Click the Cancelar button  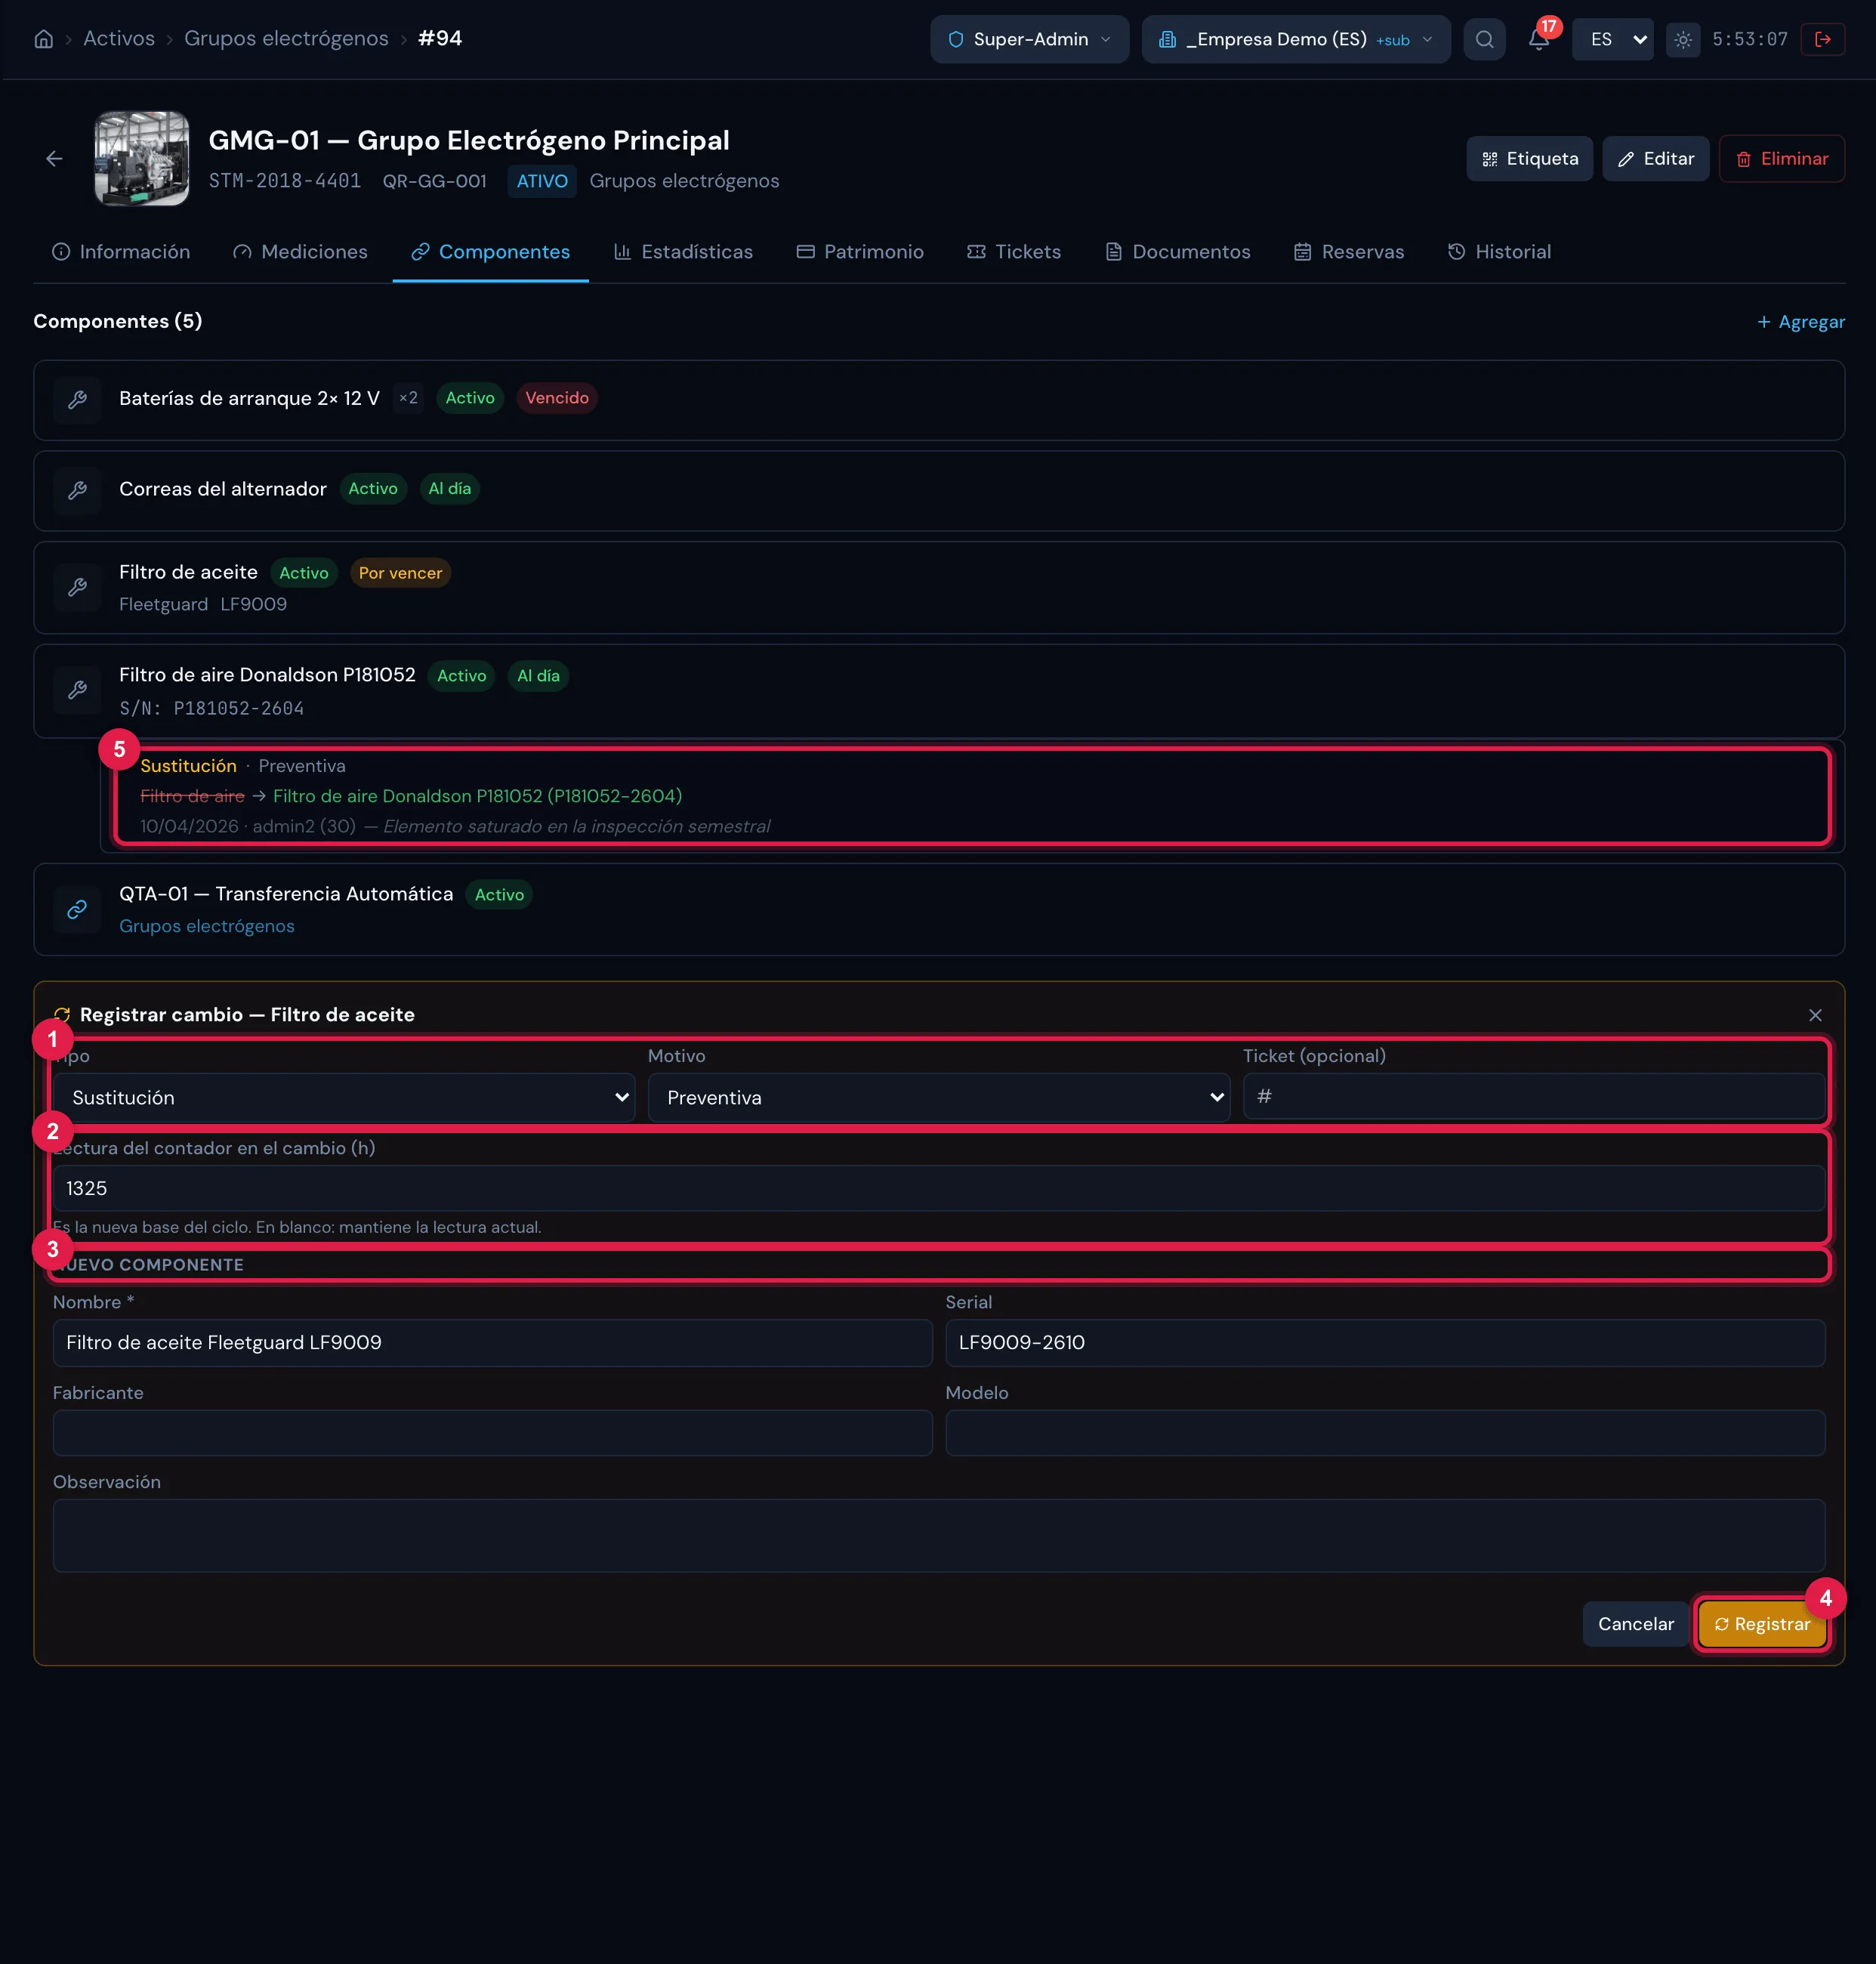pos(1635,1624)
